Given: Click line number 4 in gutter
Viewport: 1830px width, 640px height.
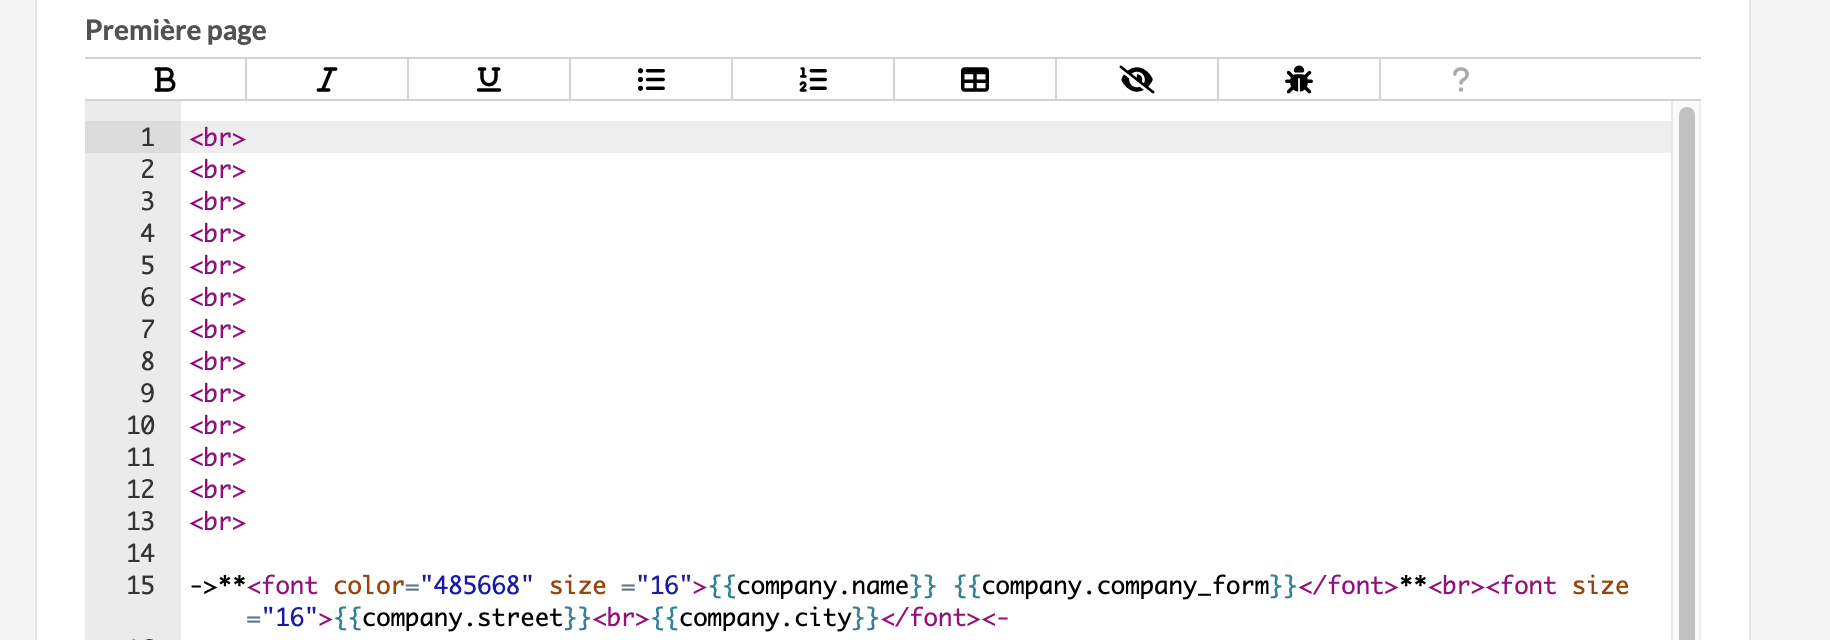Looking at the screenshot, I should [148, 233].
